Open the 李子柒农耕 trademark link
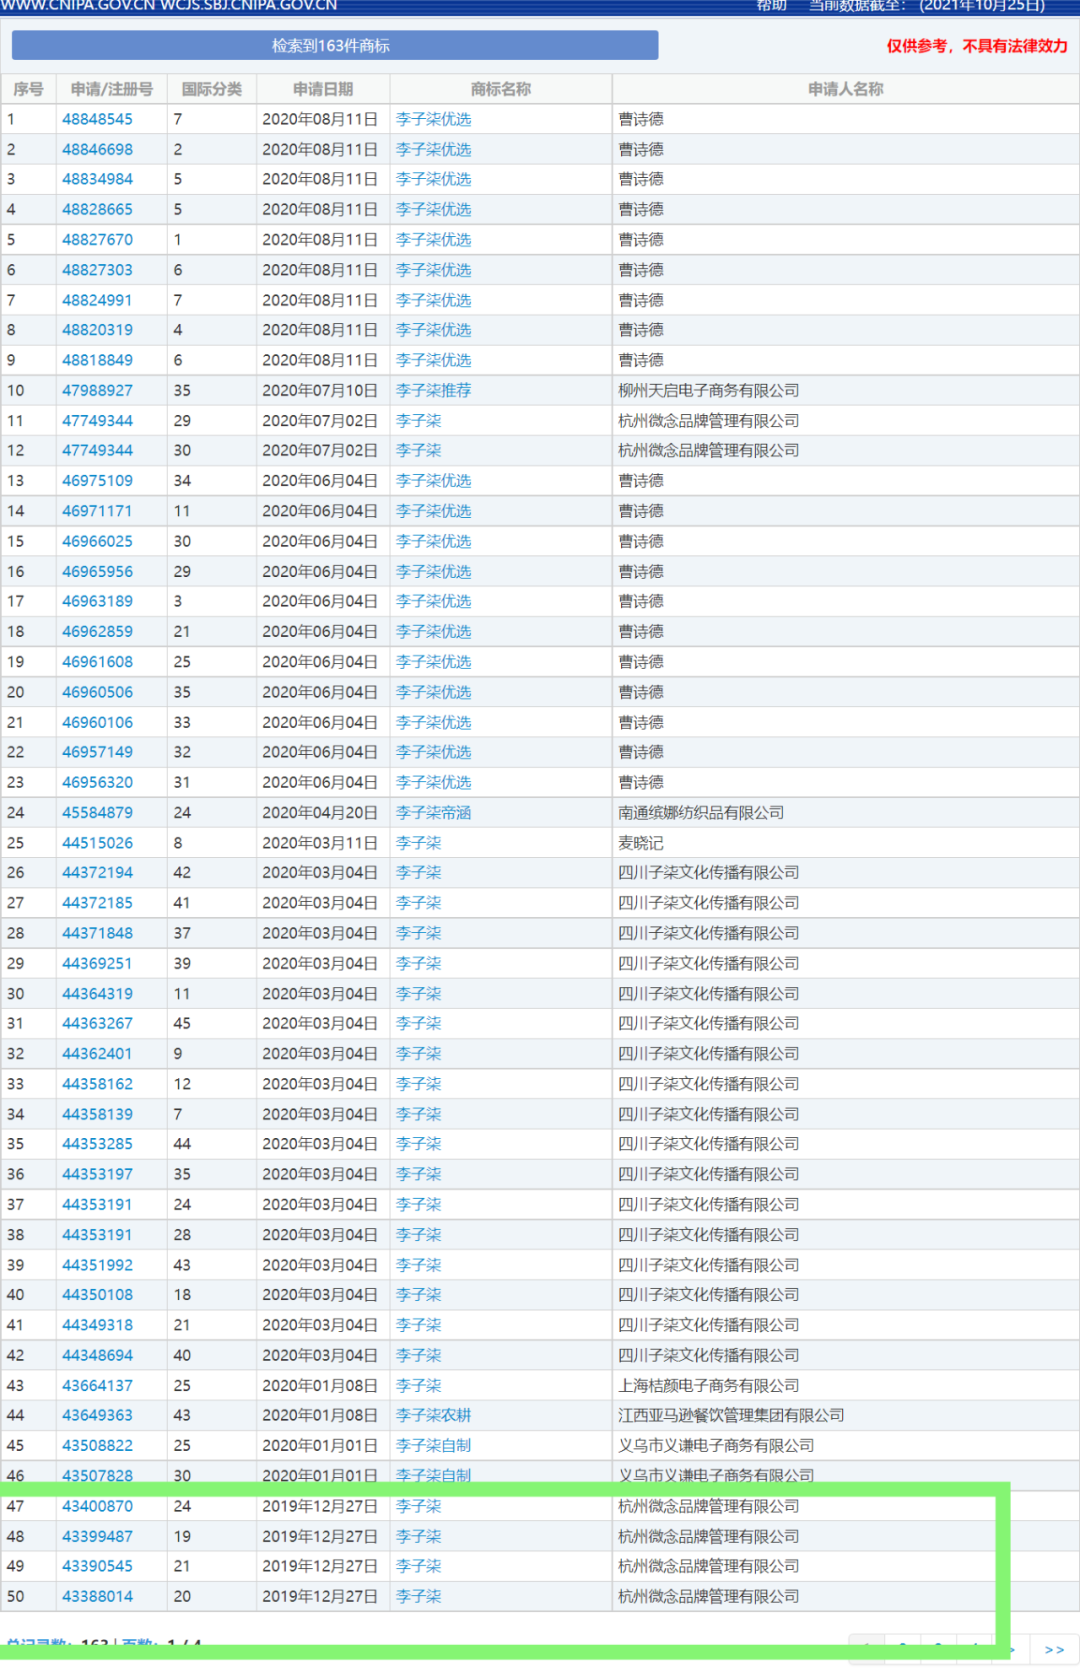This screenshot has height=1672, width=1080. pos(433,1416)
